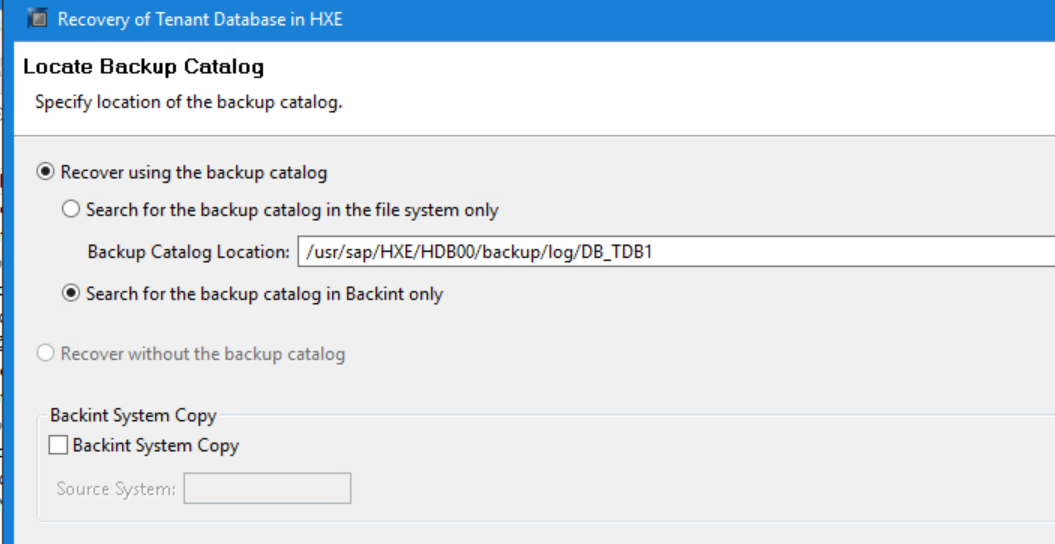Viewport: 1055px width, 544px height.
Task: Click the 'Recovery of Tenant Database in HXE' title
Action: tap(200, 19)
